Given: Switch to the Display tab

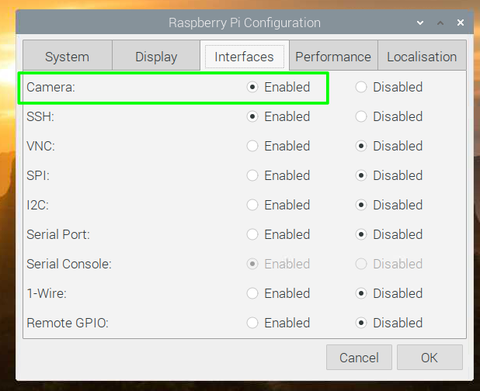Looking at the screenshot, I should click(156, 57).
